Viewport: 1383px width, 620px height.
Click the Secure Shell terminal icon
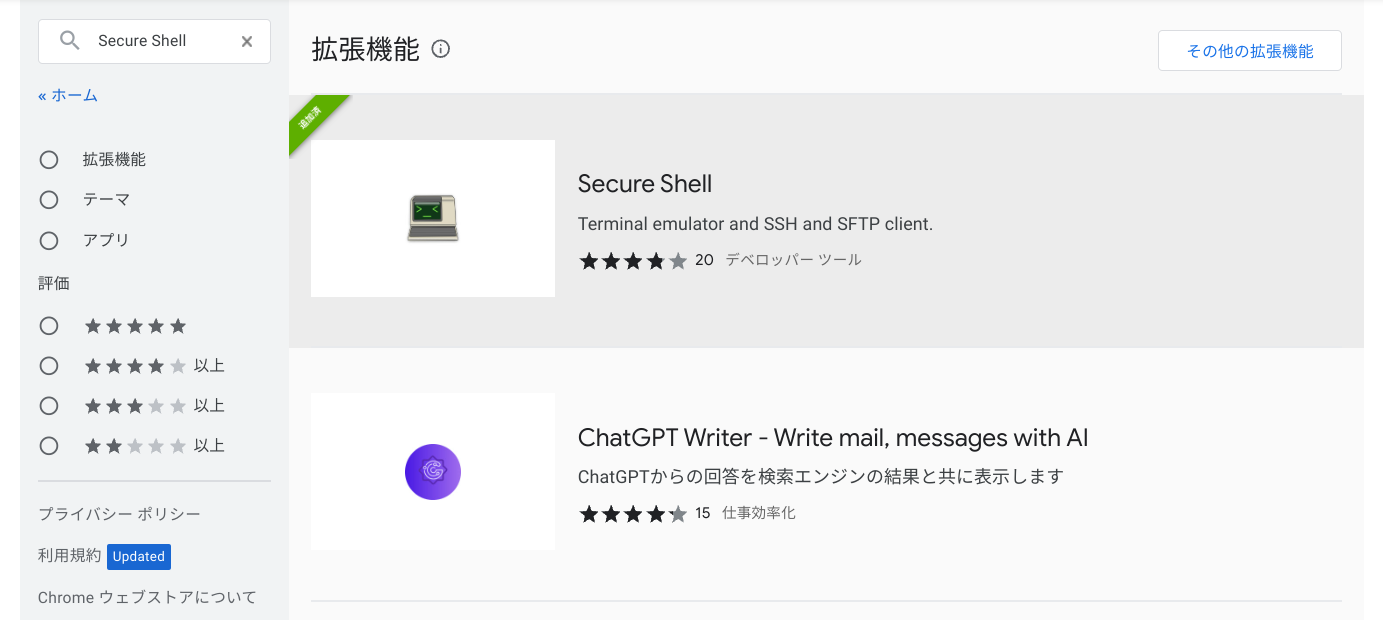point(432,217)
